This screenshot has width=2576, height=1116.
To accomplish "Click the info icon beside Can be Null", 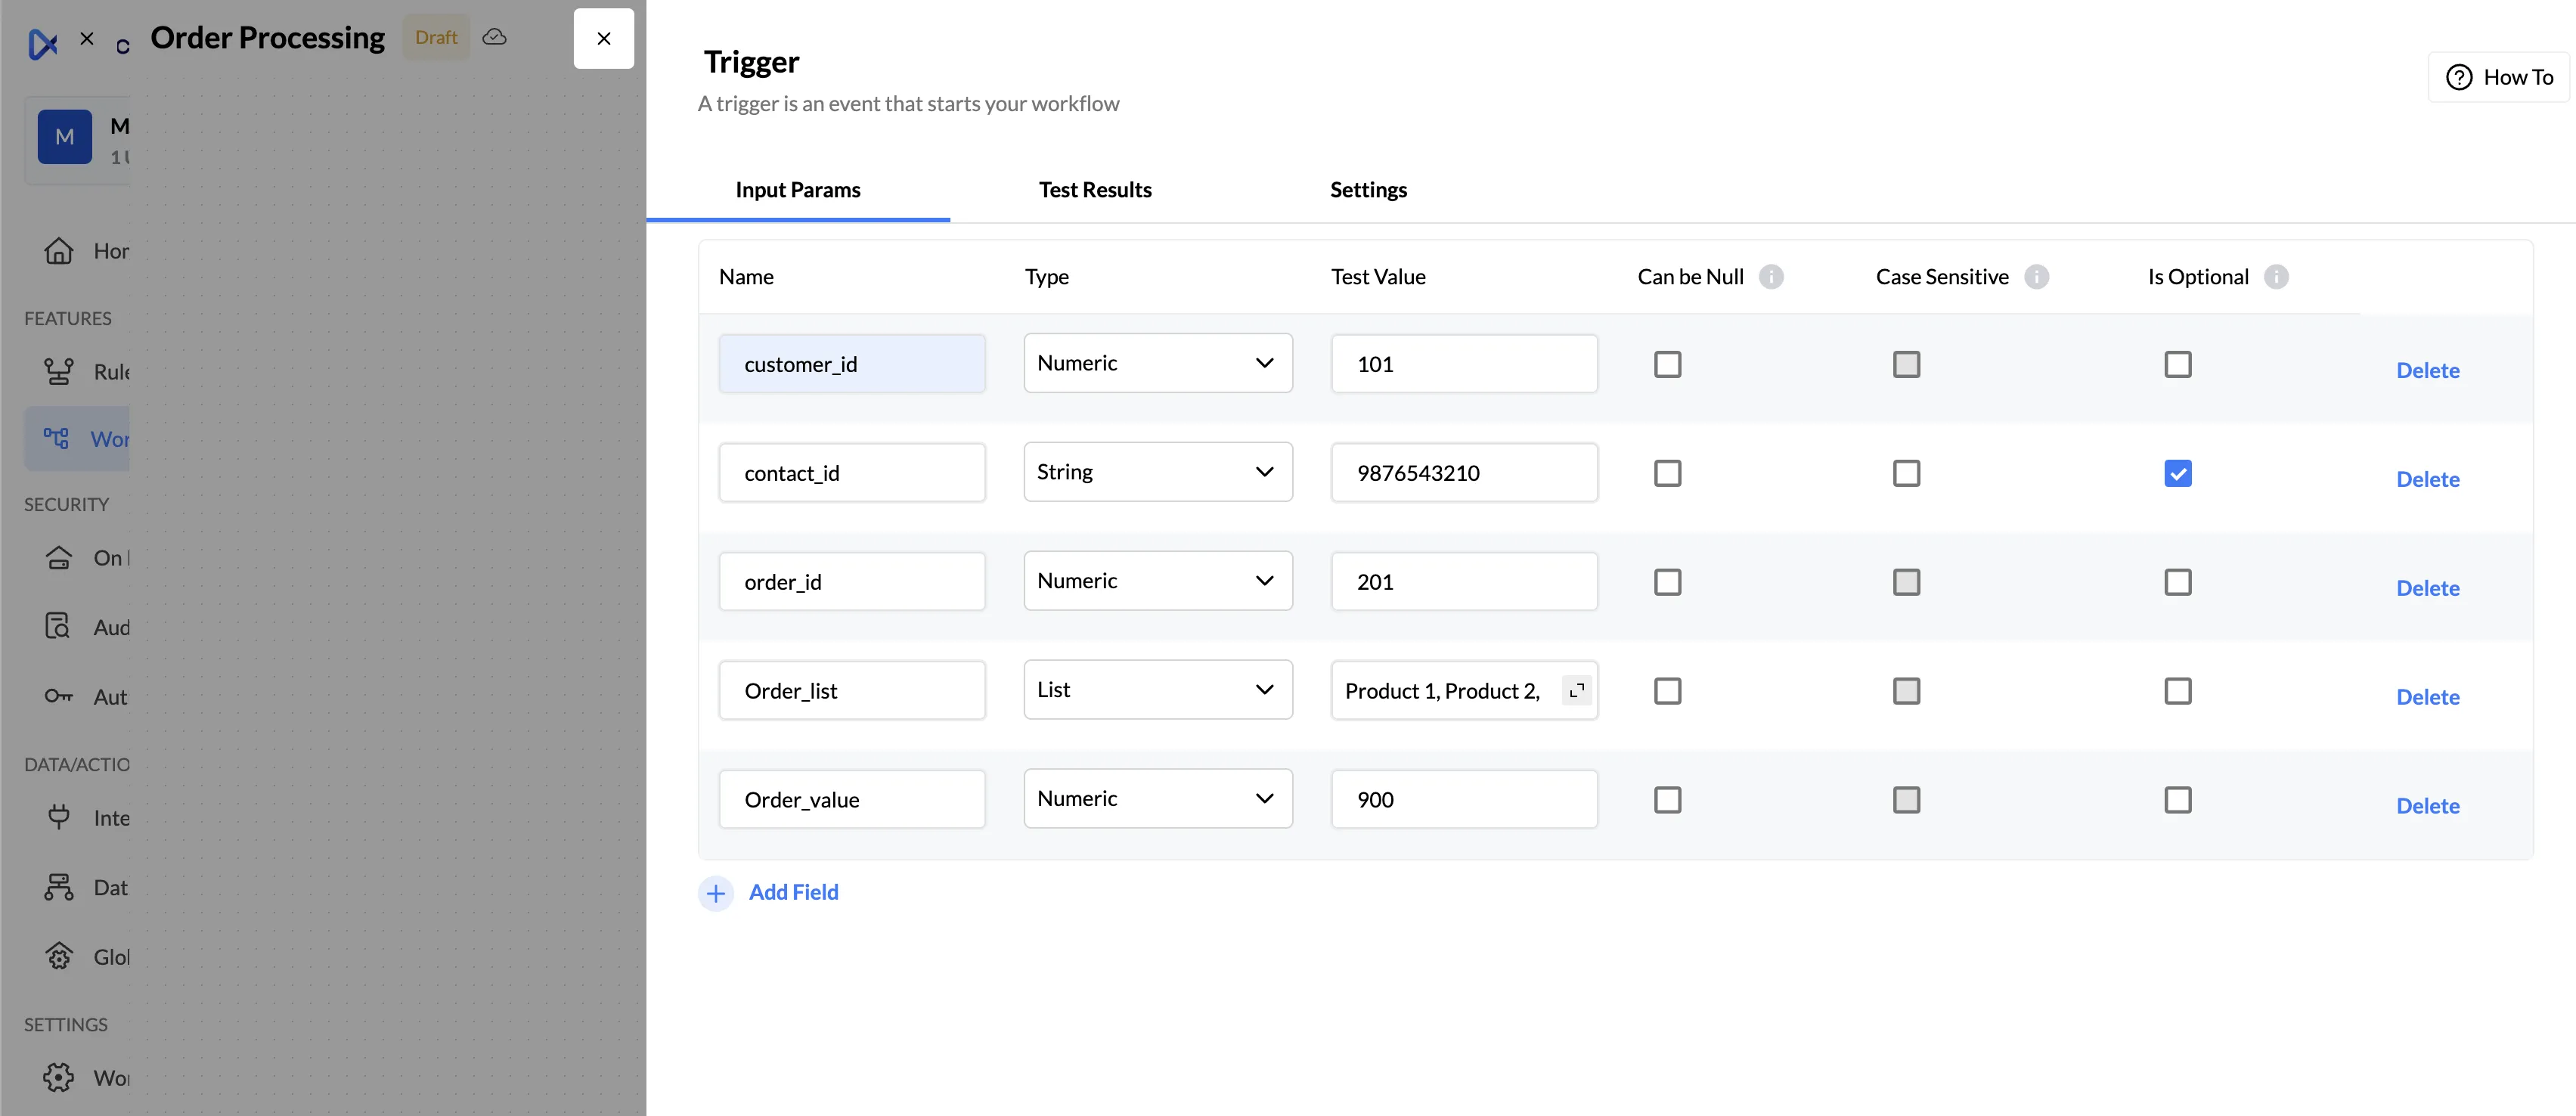I will pos(1771,277).
